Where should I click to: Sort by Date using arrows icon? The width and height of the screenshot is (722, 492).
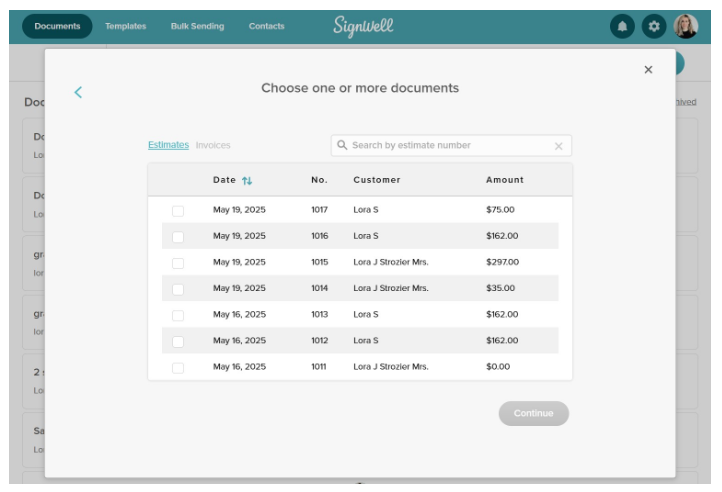point(247,181)
